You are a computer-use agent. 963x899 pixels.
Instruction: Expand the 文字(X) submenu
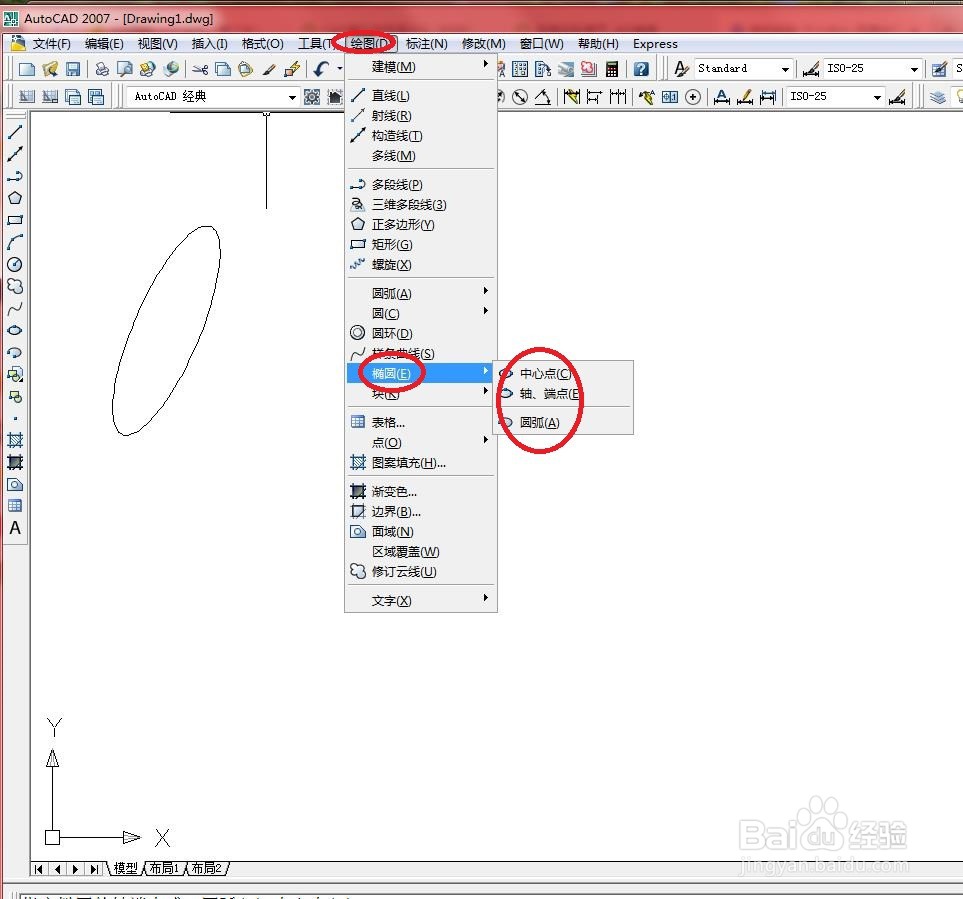tap(421, 601)
